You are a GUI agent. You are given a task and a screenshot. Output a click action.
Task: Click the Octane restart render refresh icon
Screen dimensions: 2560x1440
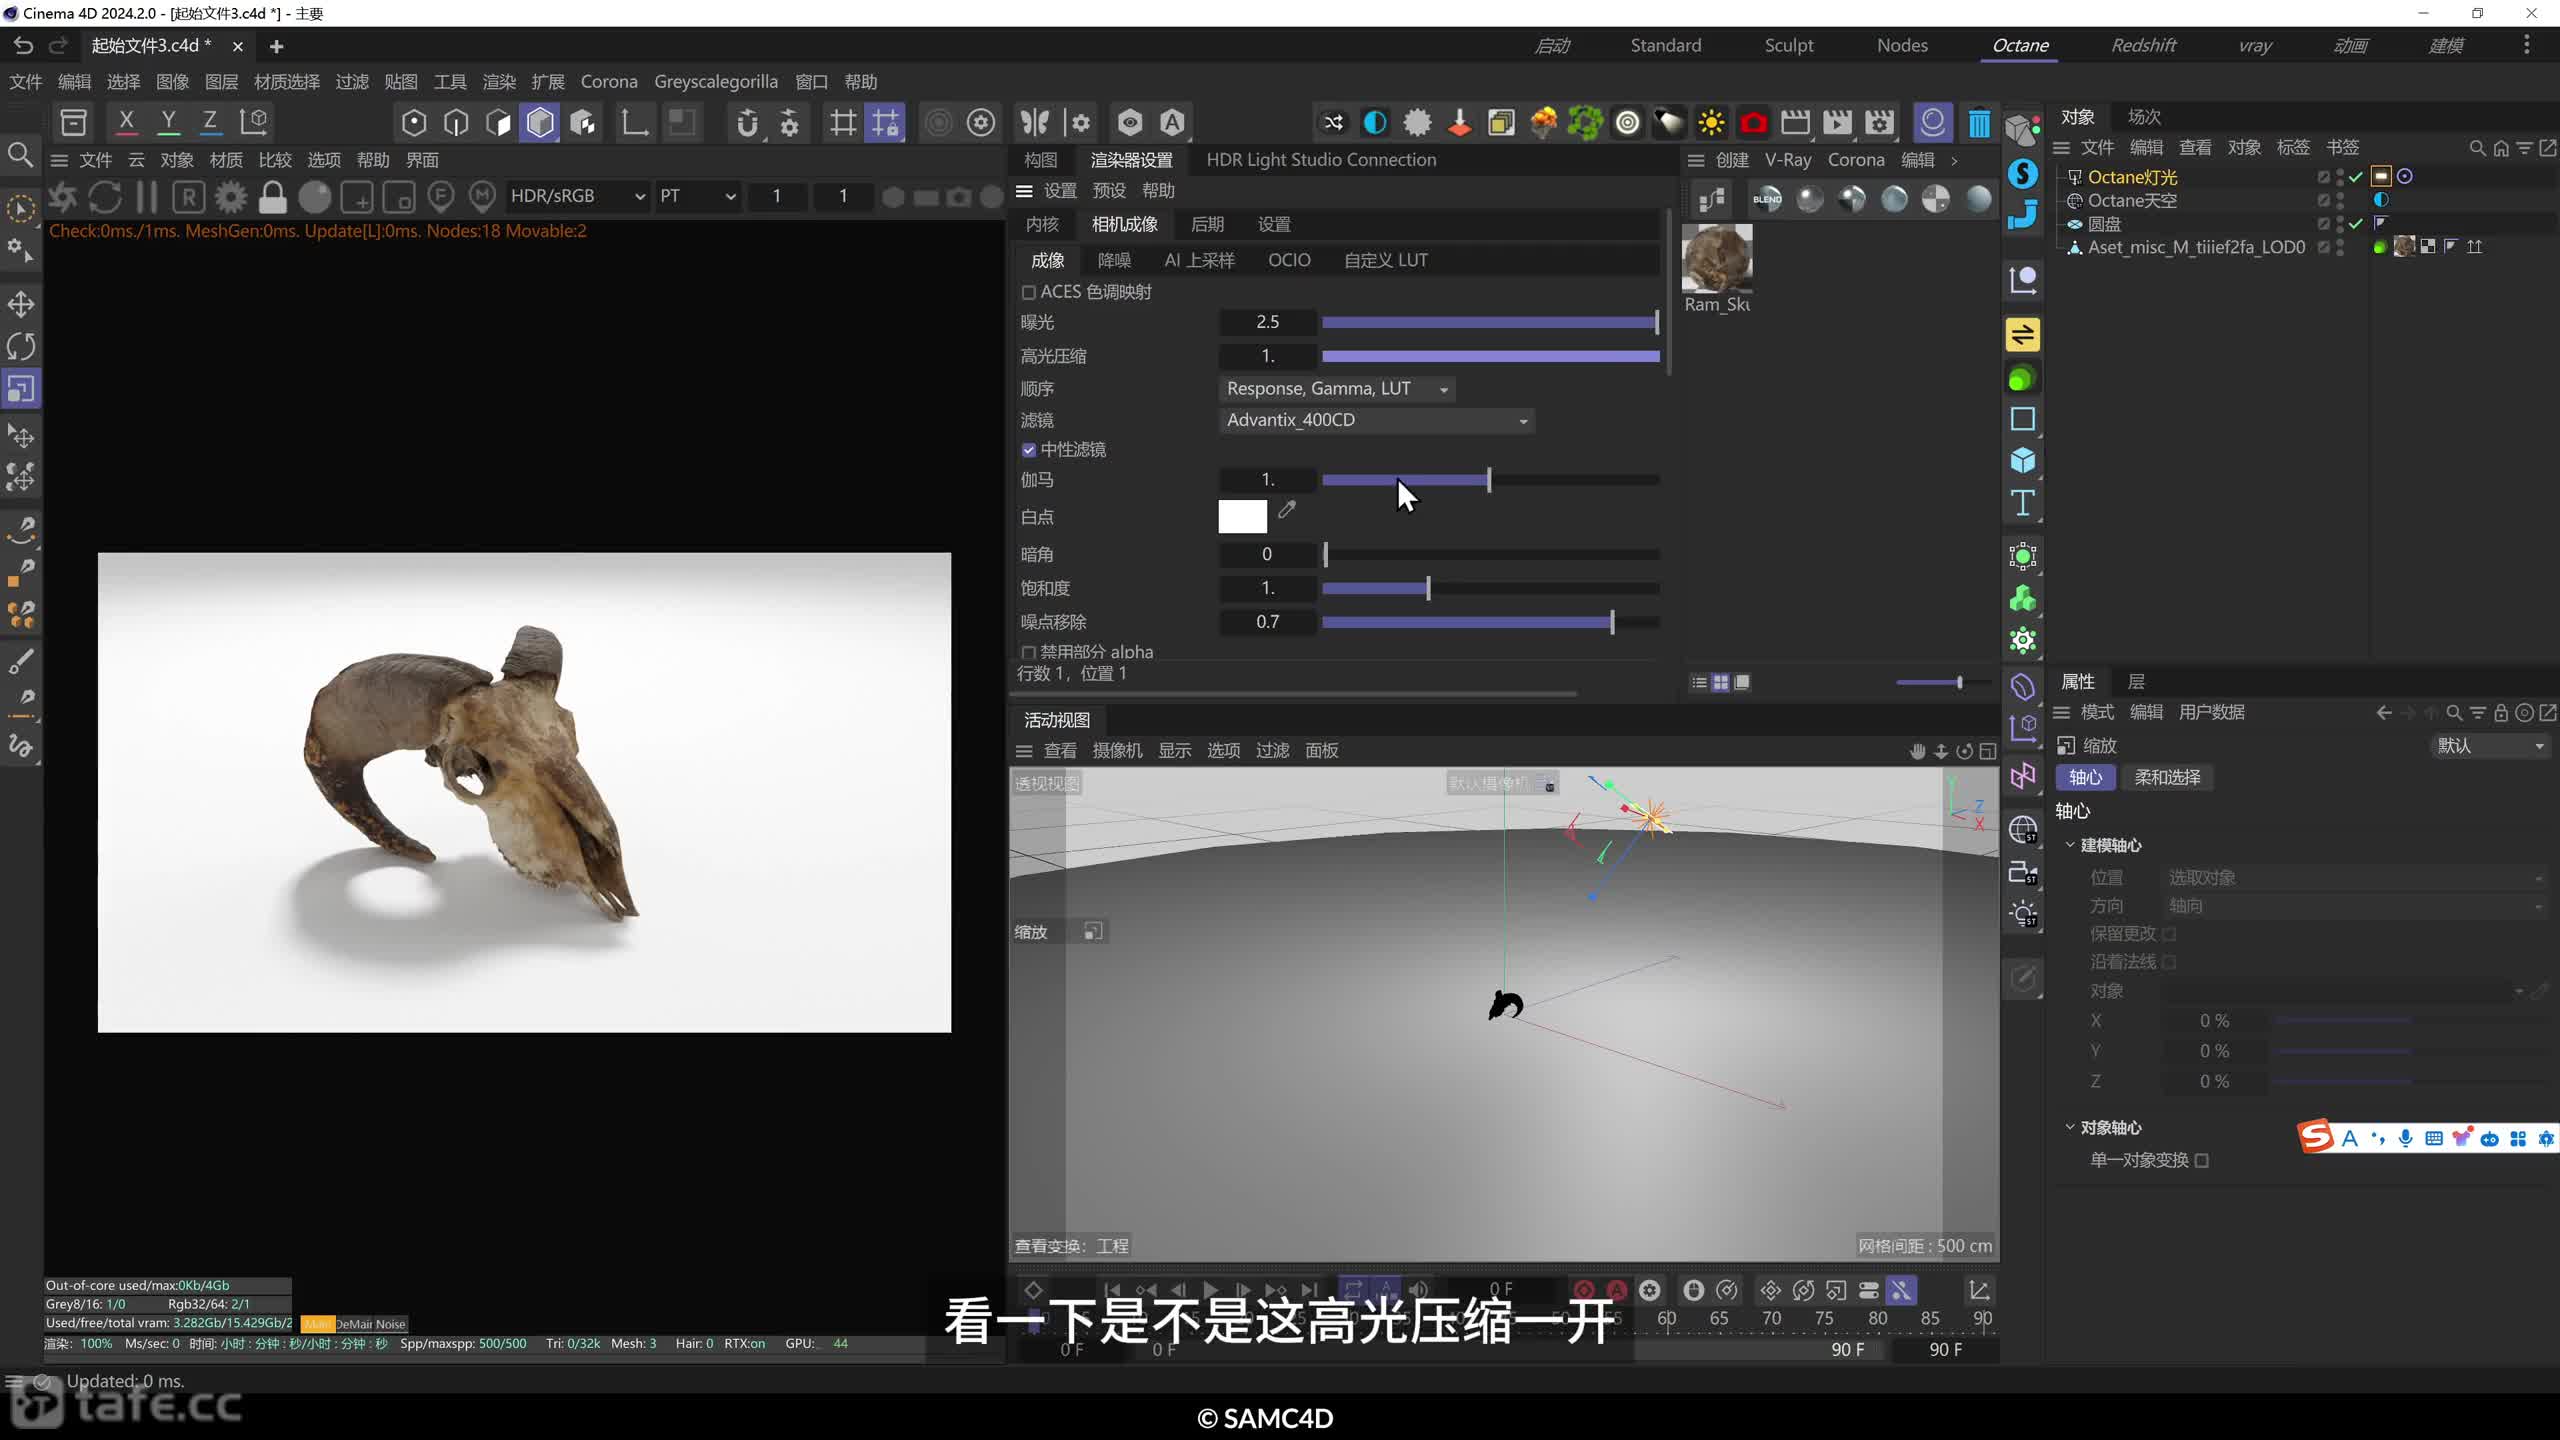pos(105,197)
